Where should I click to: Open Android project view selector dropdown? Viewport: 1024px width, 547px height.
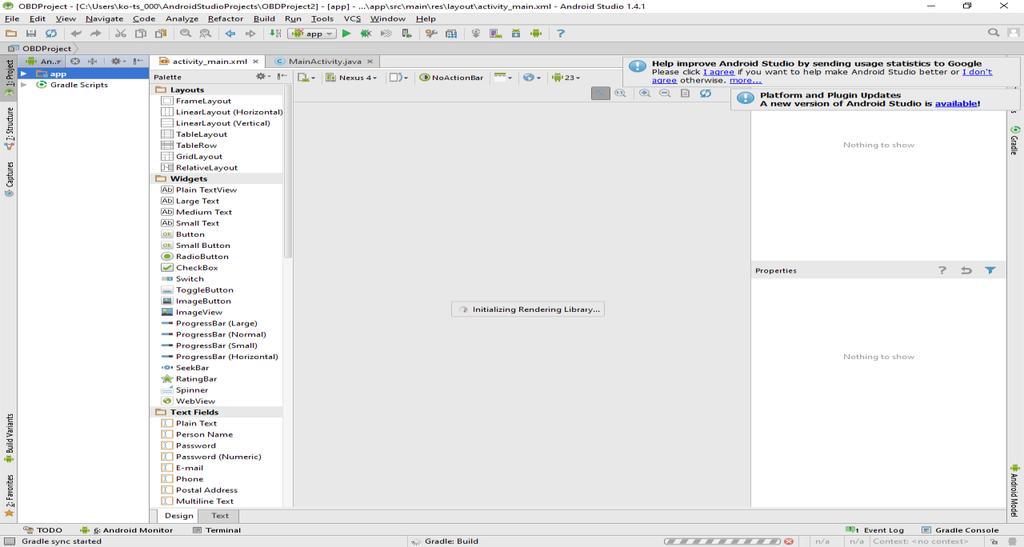[43, 61]
